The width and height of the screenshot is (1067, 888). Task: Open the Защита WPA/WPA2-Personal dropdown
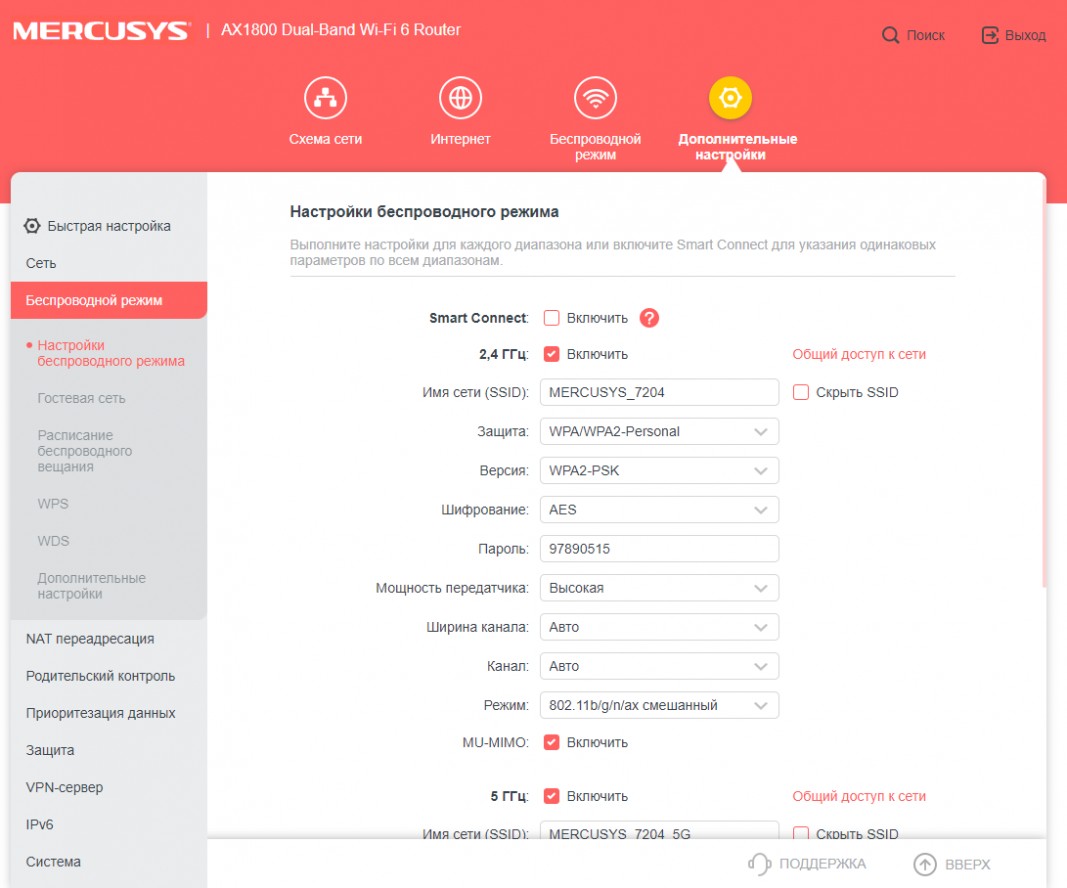click(x=659, y=431)
